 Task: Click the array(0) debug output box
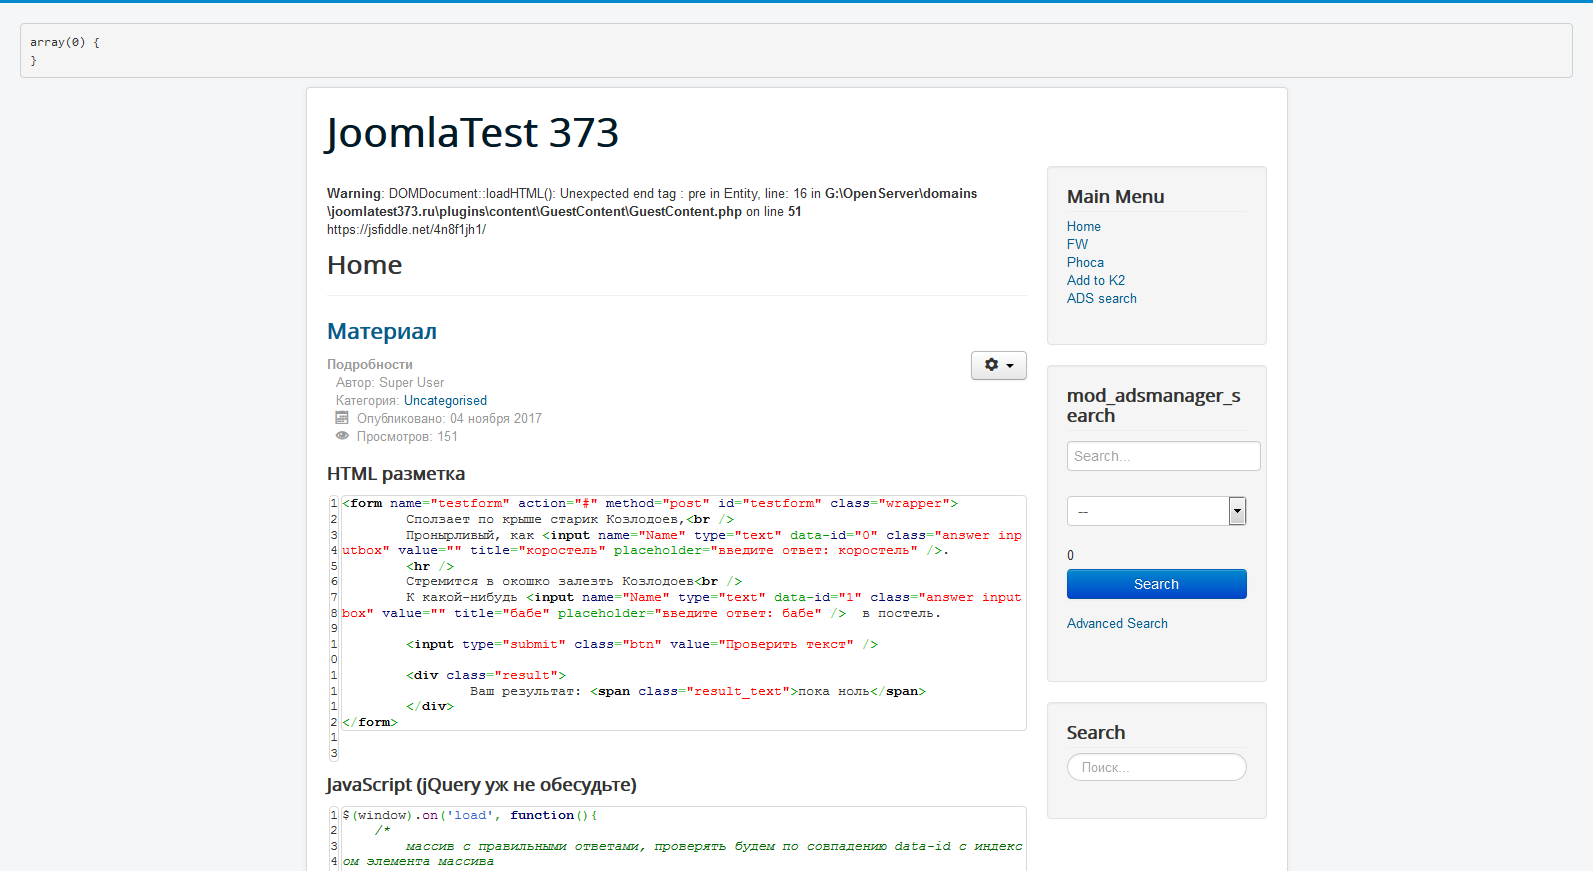796,51
